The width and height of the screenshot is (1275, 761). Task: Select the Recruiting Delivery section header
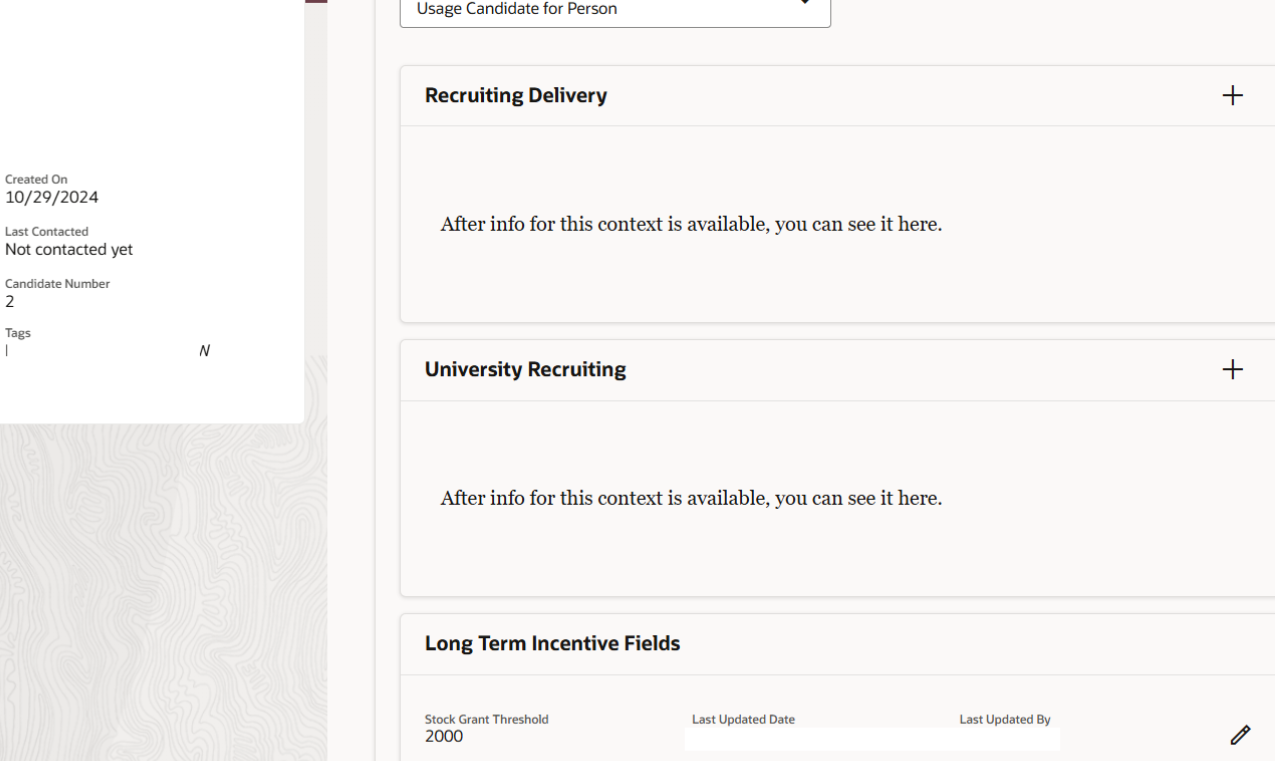click(516, 95)
